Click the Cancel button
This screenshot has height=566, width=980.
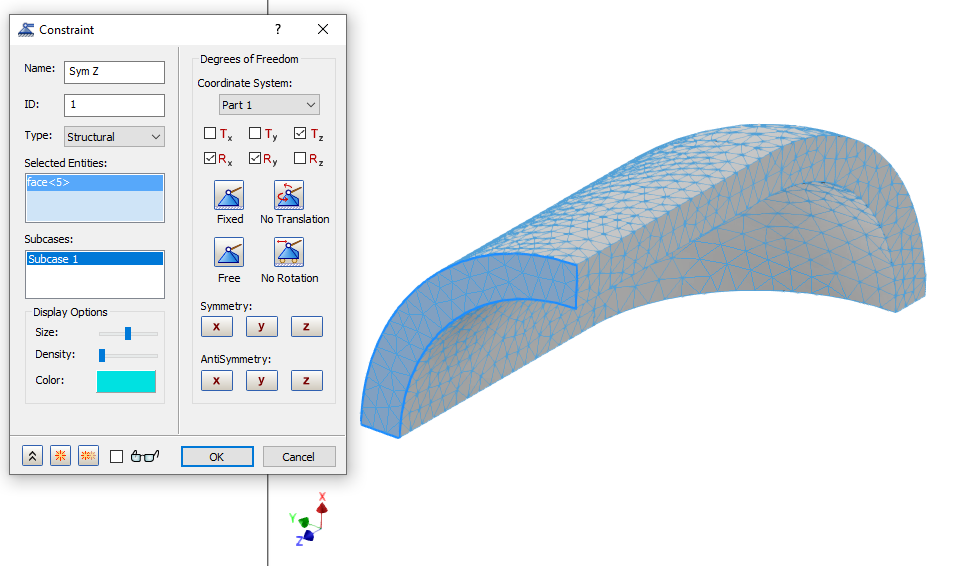pos(299,457)
